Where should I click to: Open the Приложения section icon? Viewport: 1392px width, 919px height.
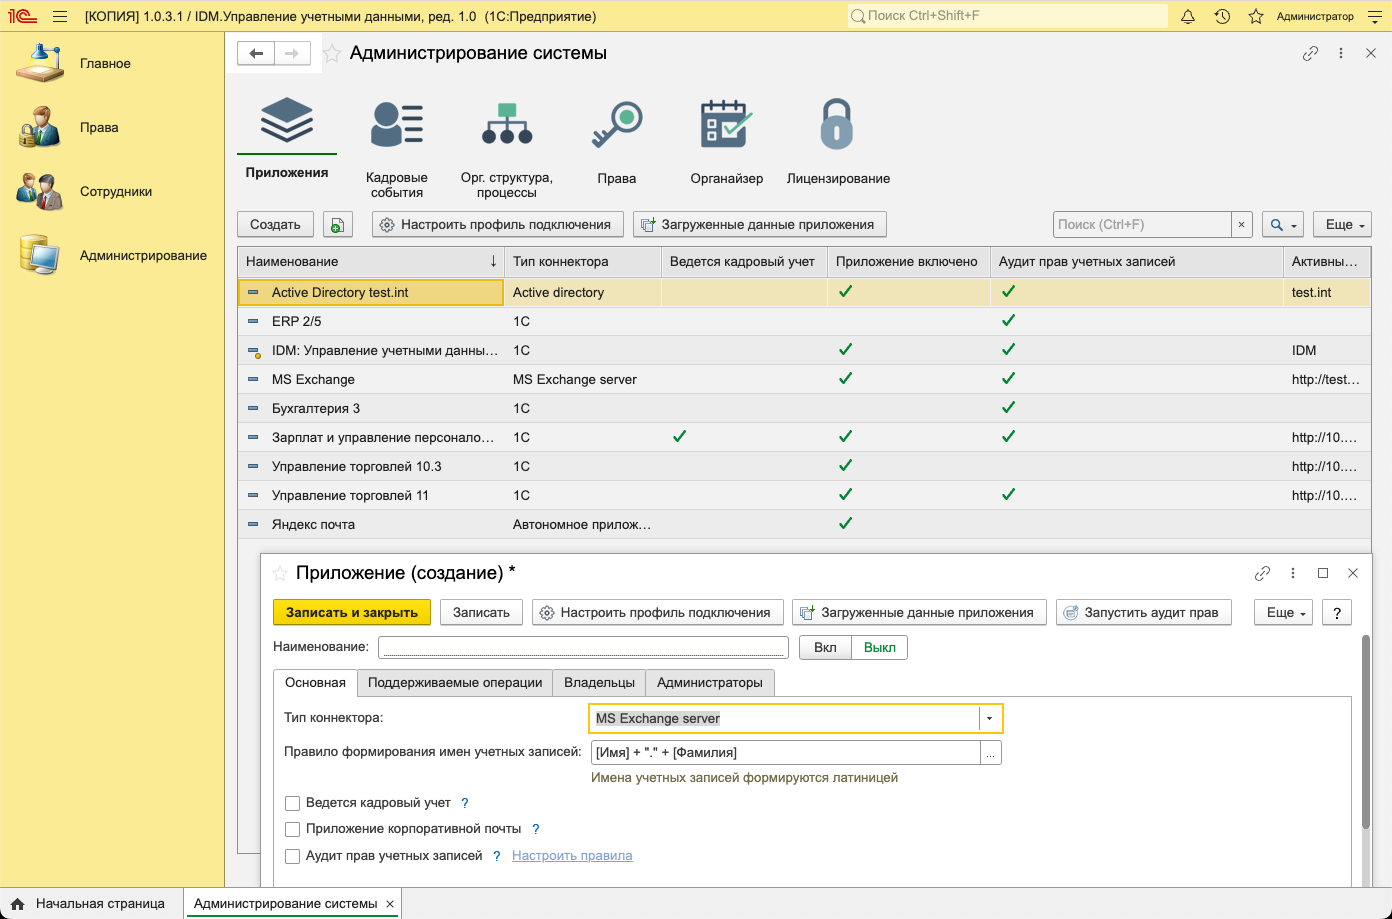point(287,121)
